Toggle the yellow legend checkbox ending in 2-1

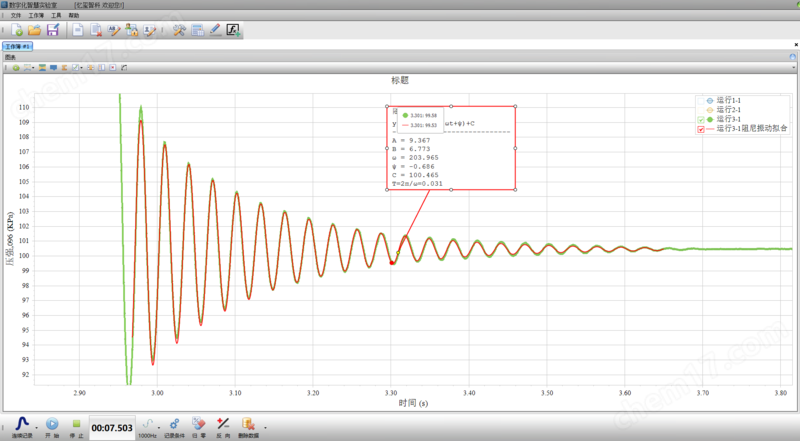coord(701,110)
